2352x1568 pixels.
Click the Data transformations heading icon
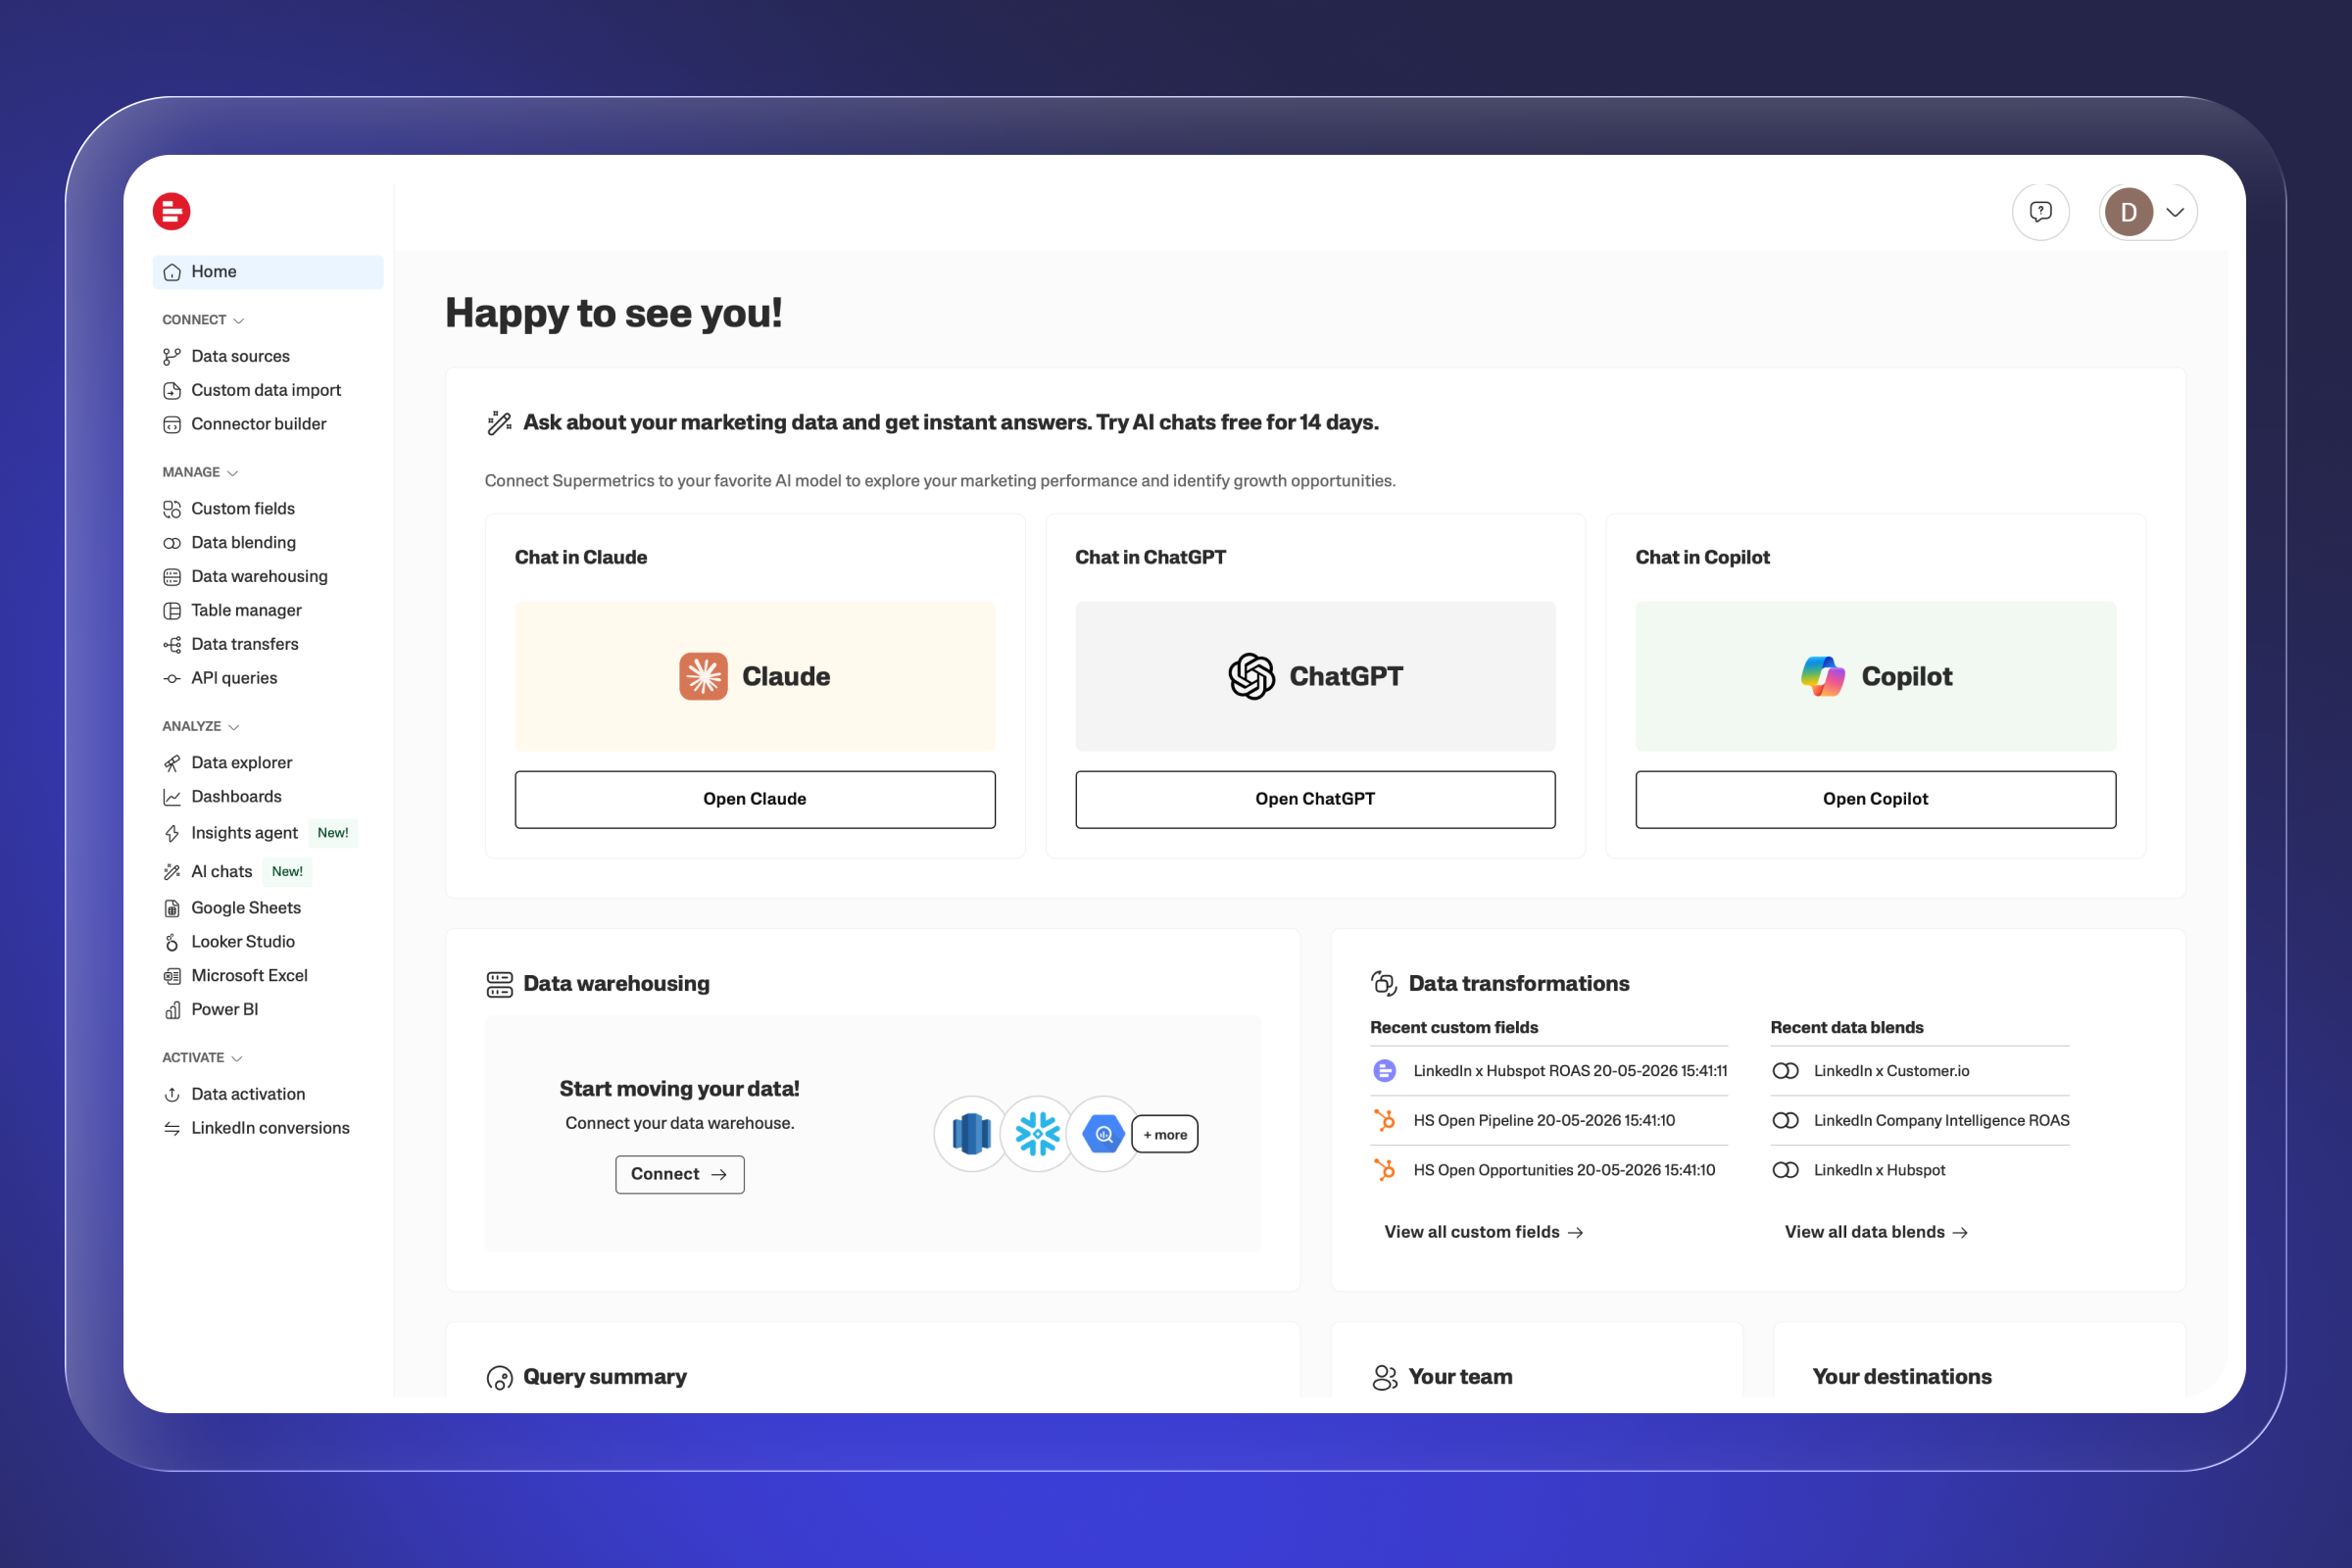pos(1384,984)
